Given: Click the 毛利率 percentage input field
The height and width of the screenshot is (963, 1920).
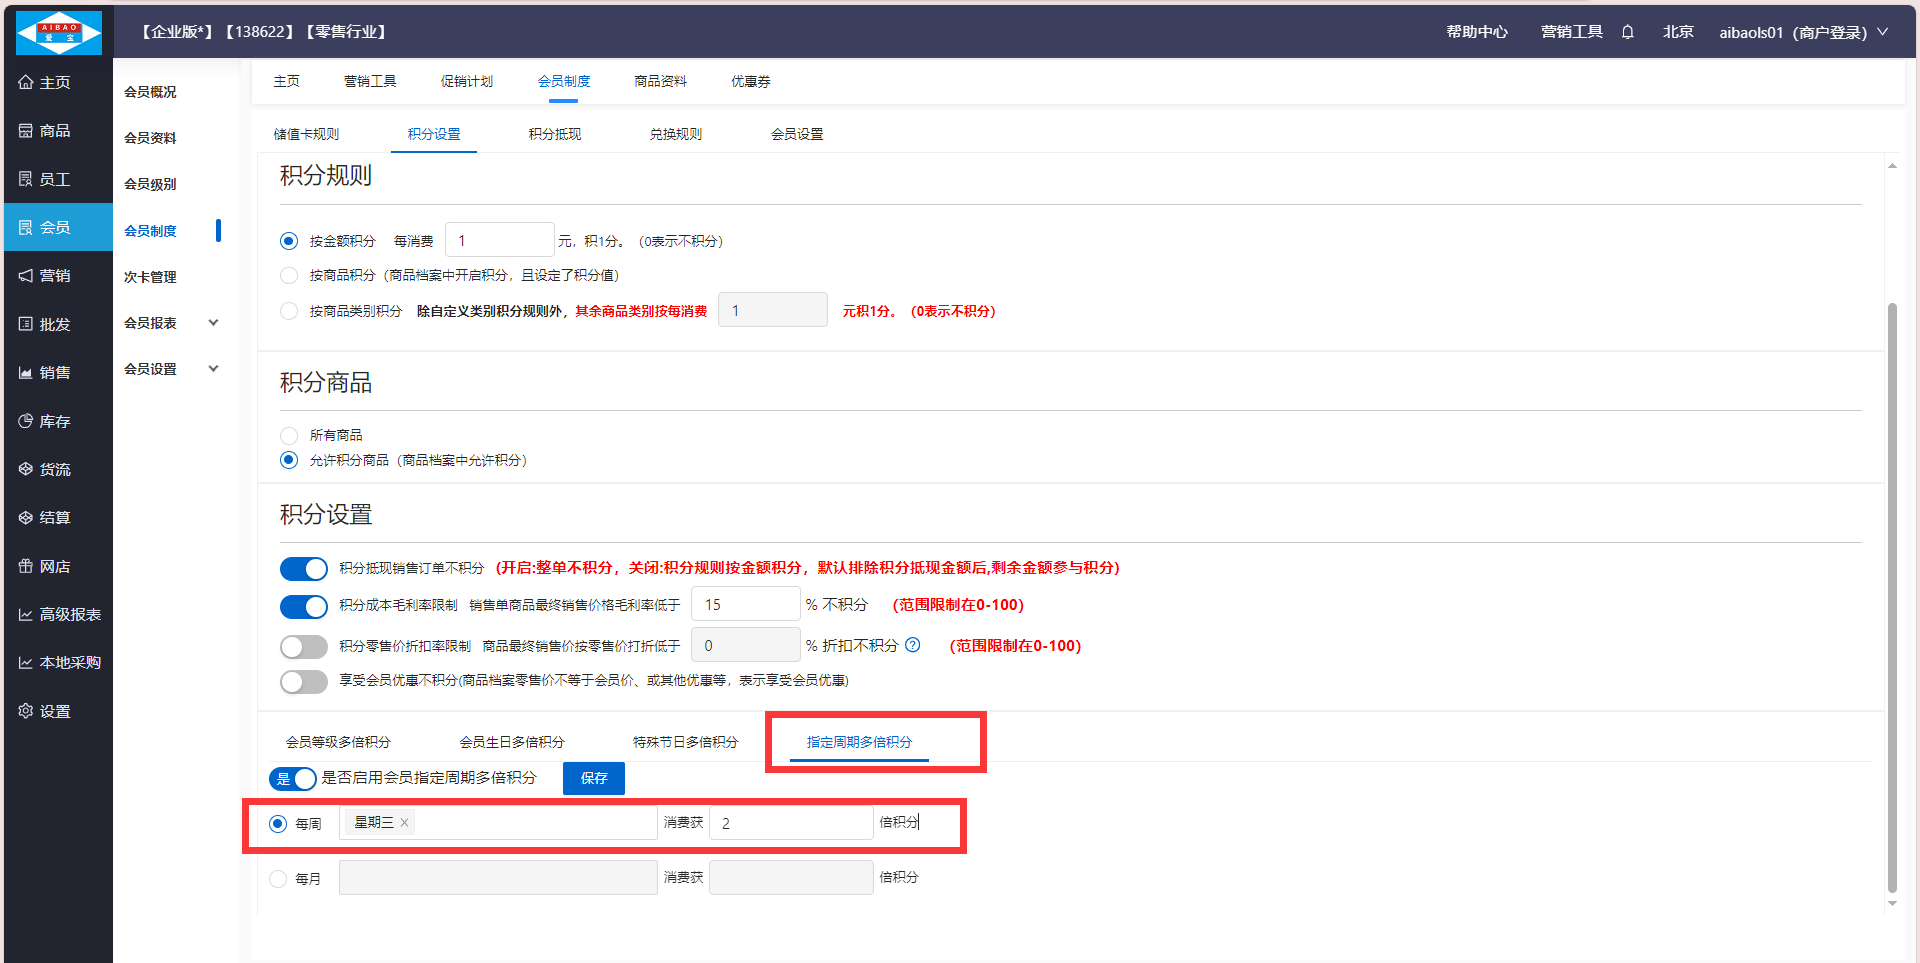Looking at the screenshot, I should tap(745, 604).
